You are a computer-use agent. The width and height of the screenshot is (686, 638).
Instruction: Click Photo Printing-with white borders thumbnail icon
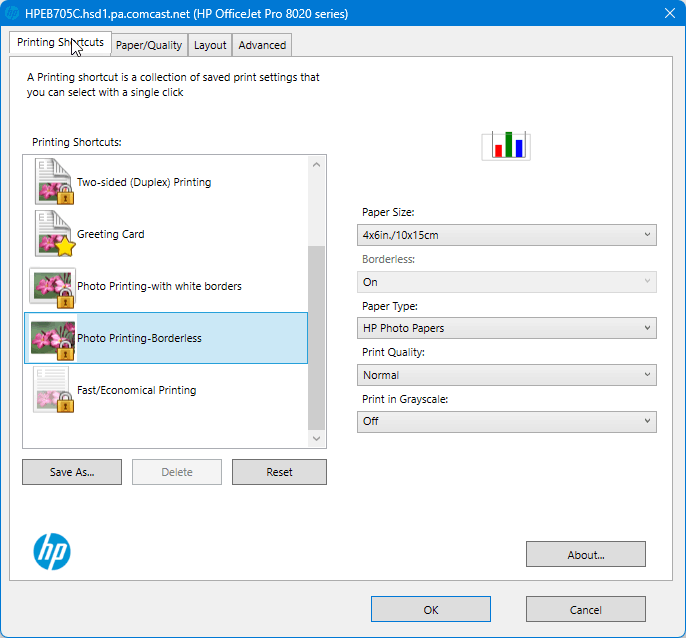[52, 287]
